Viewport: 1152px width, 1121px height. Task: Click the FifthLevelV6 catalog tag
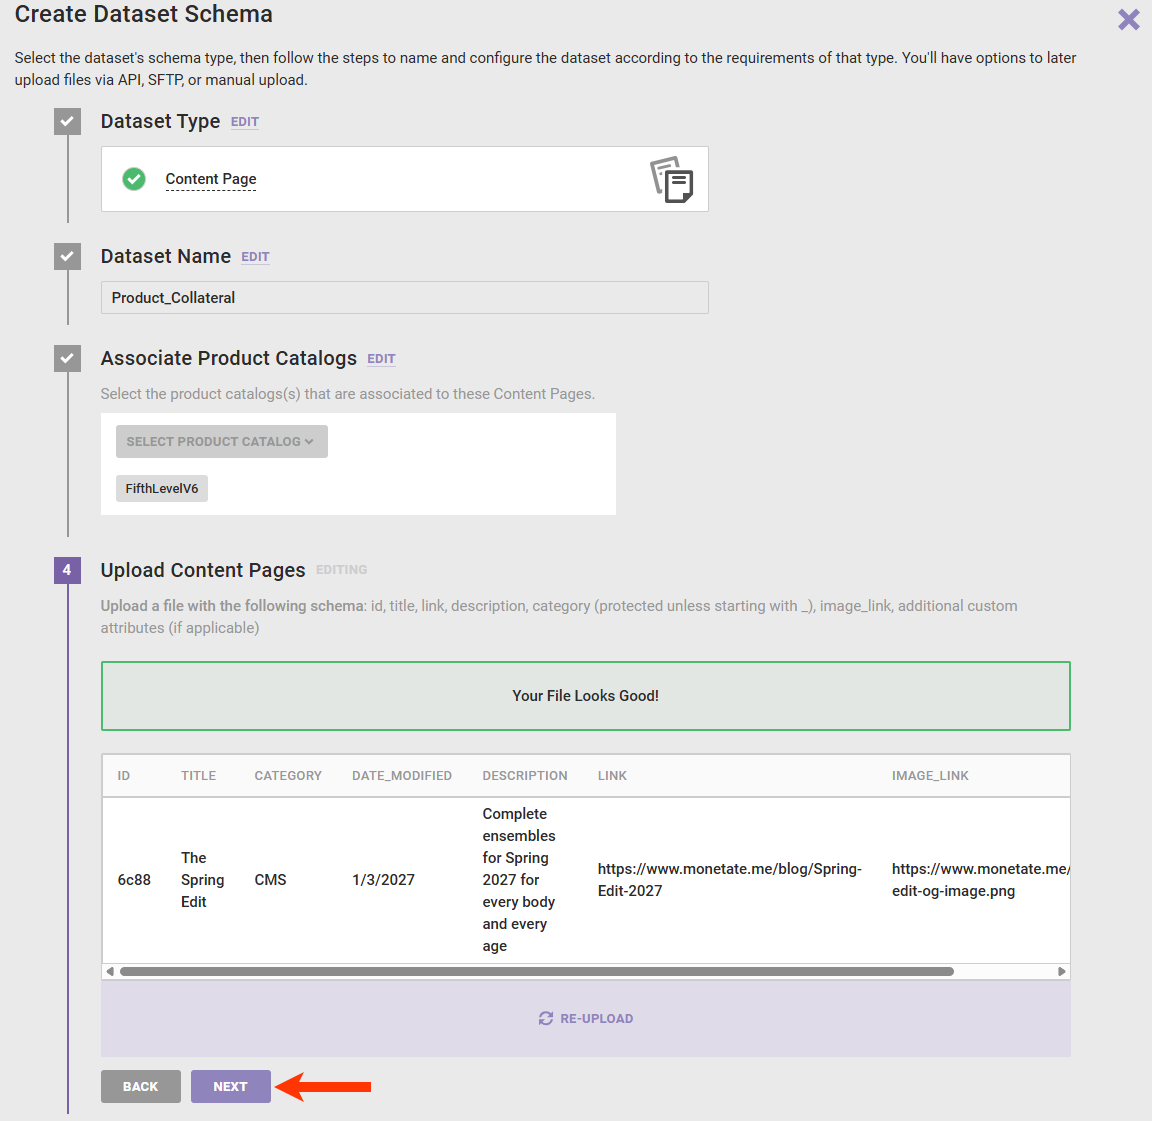162,489
